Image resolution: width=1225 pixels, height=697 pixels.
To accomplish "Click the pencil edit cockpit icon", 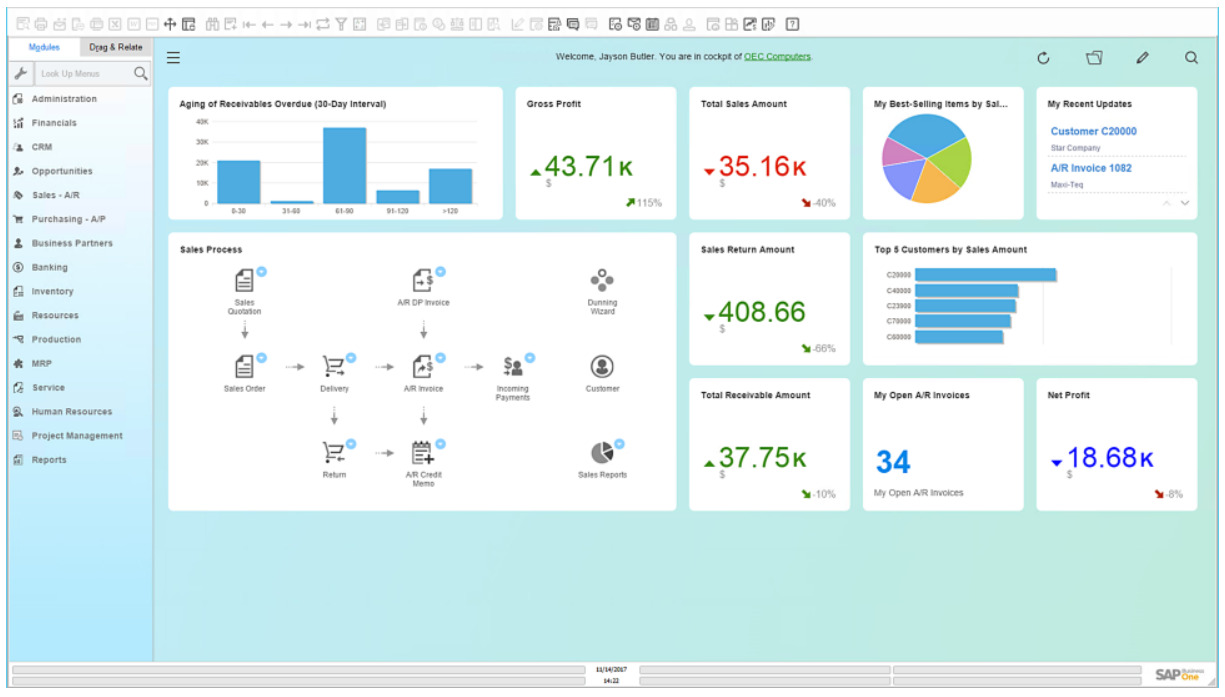I will click(1142, 58).
